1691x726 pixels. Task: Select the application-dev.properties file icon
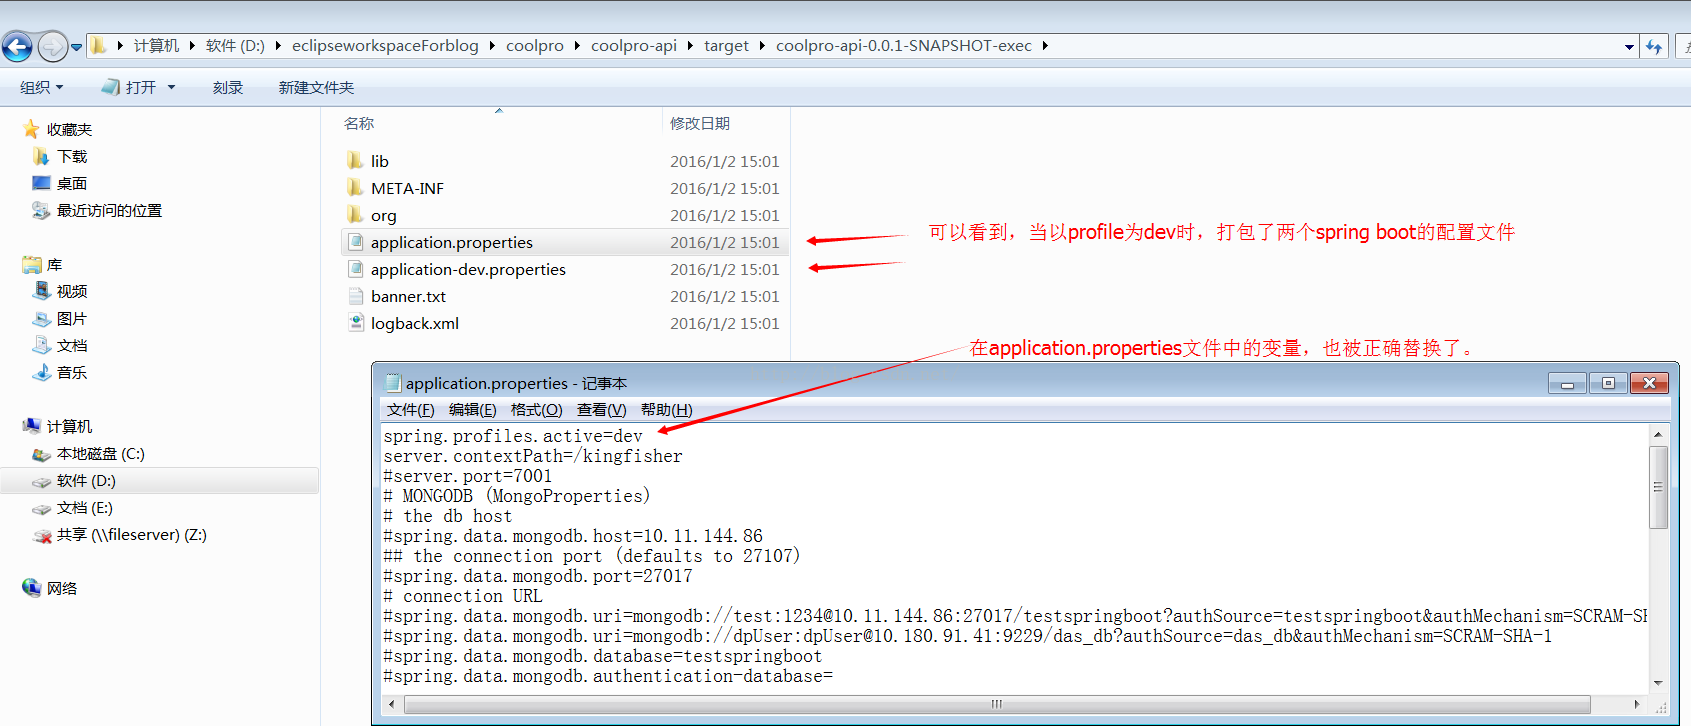(x=355, y=269)
